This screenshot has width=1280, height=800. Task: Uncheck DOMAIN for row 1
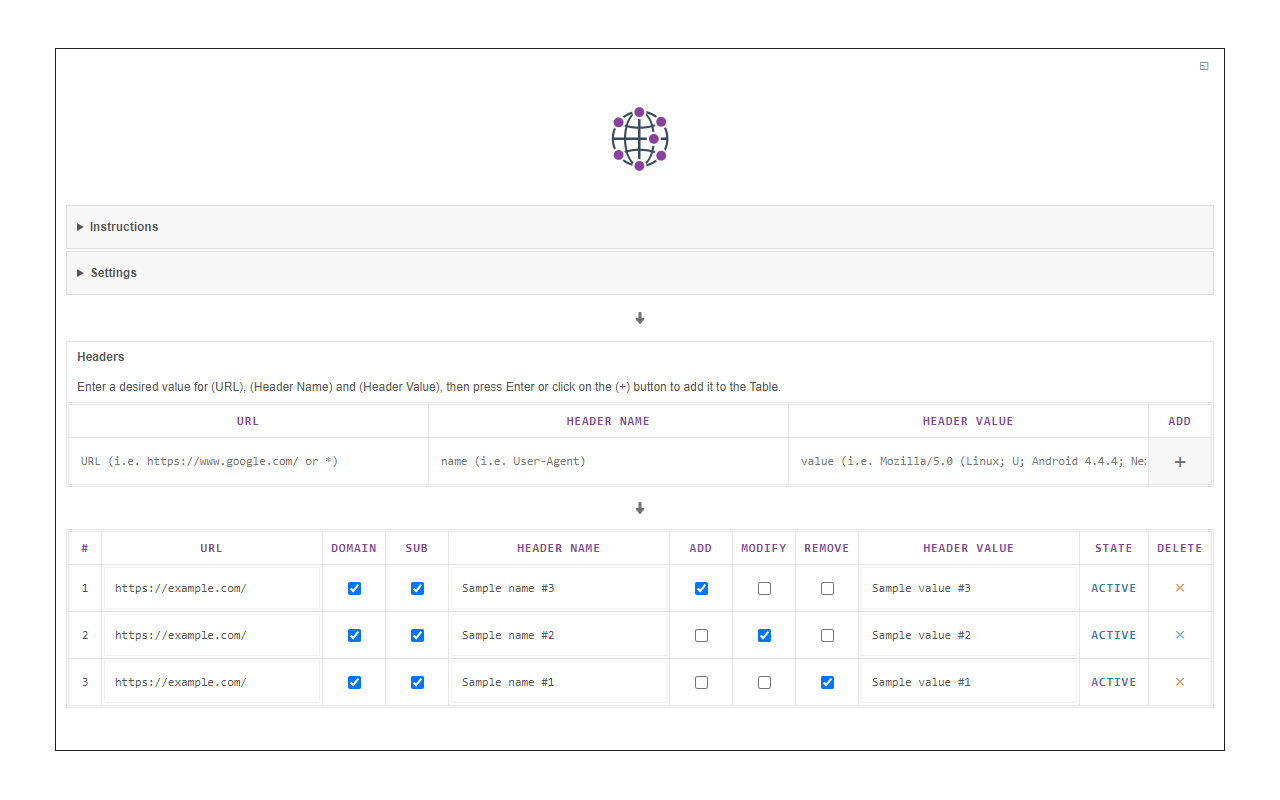point(354,588)
